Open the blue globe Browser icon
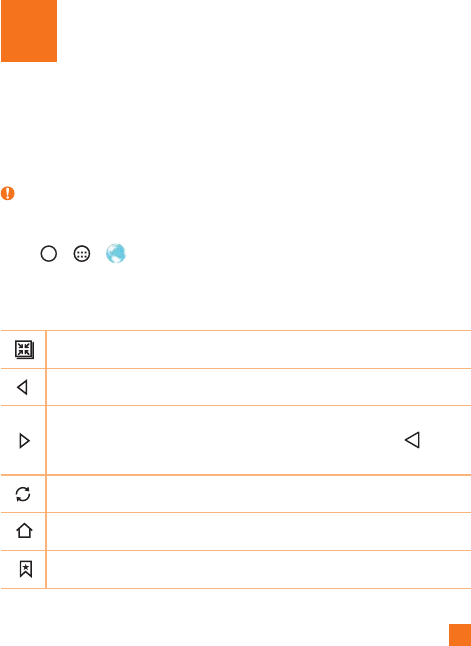Viewport: 471px width, 646px height. [x=116, y=253]
